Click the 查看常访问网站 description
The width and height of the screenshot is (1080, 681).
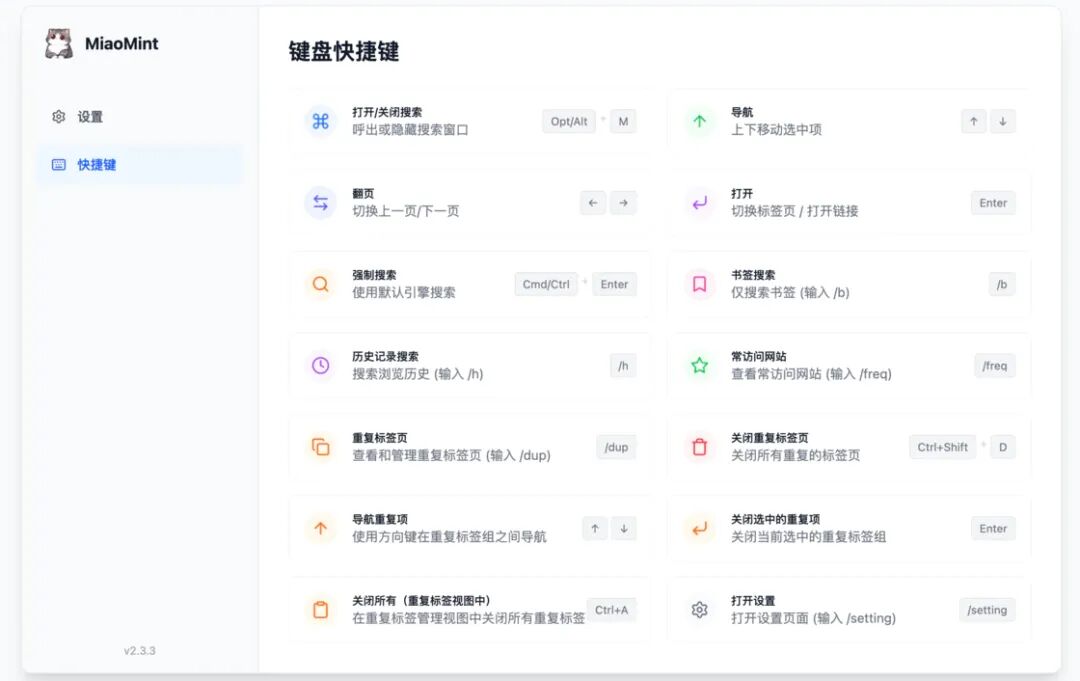tap(811, 373)
